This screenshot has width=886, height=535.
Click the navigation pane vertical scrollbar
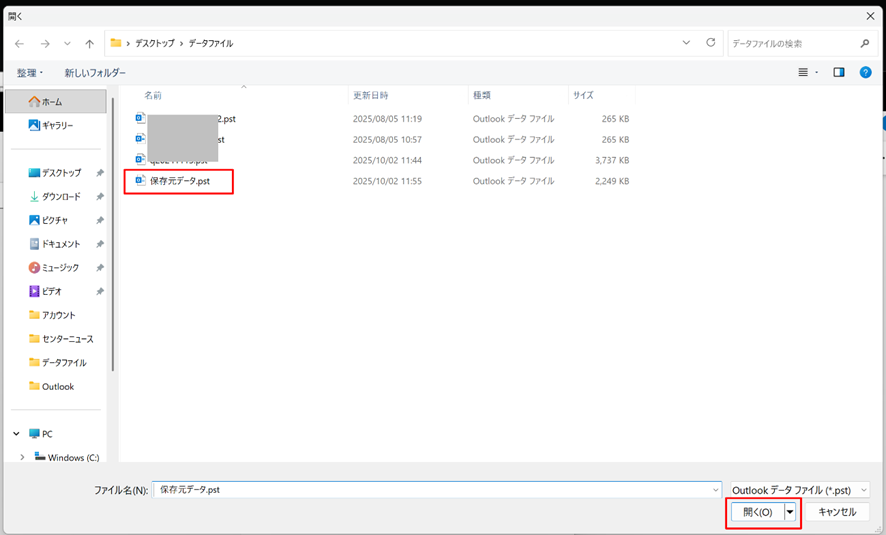click(112, 230)
